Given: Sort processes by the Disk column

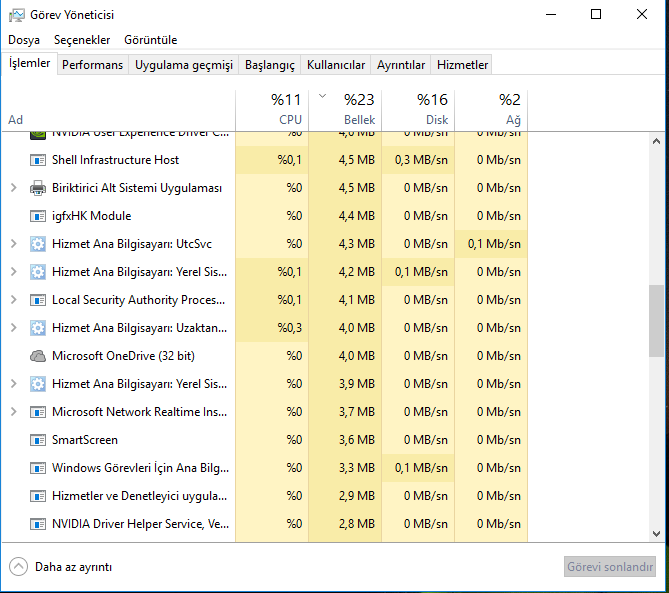Looking at the screenshot, I should tap(418, 110).
